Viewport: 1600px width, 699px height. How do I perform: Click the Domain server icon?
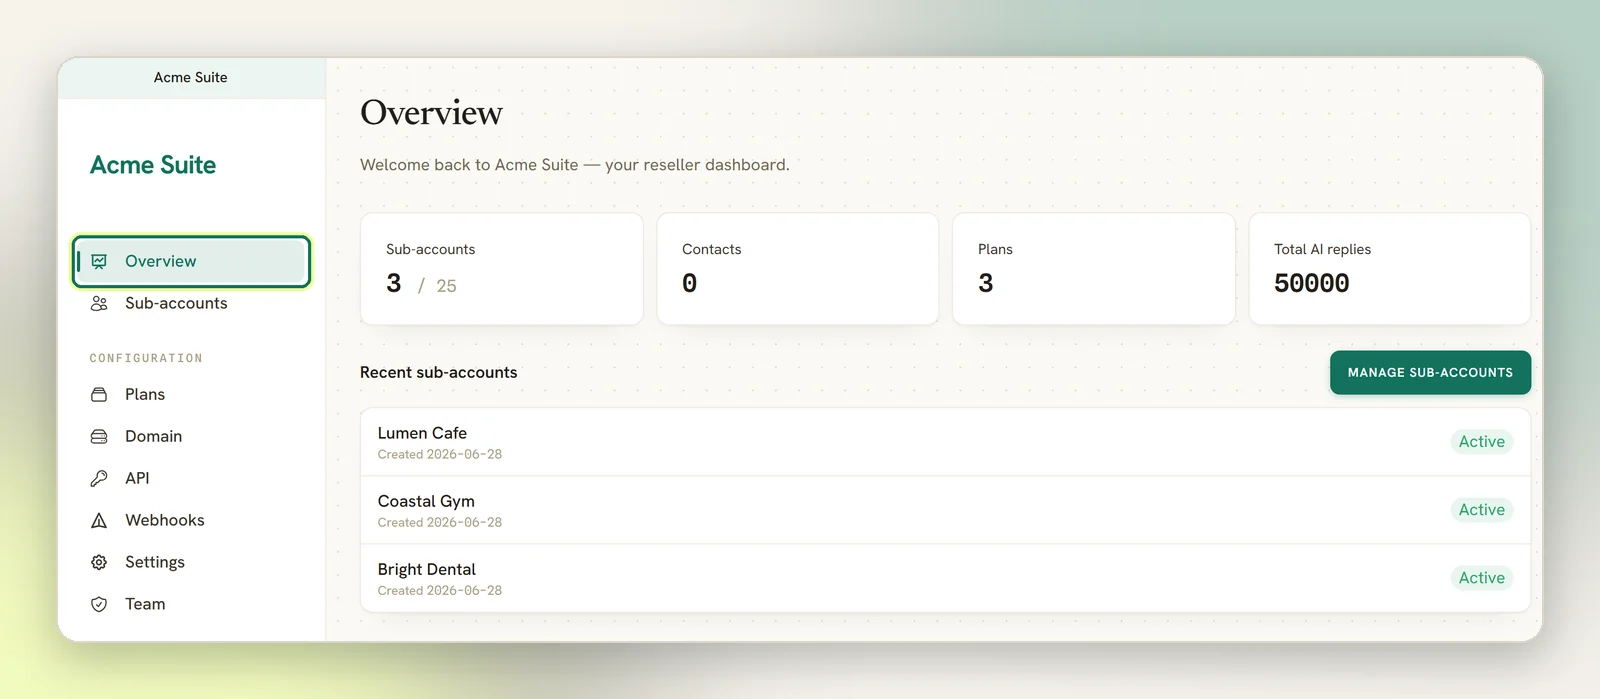coord(99,436)
